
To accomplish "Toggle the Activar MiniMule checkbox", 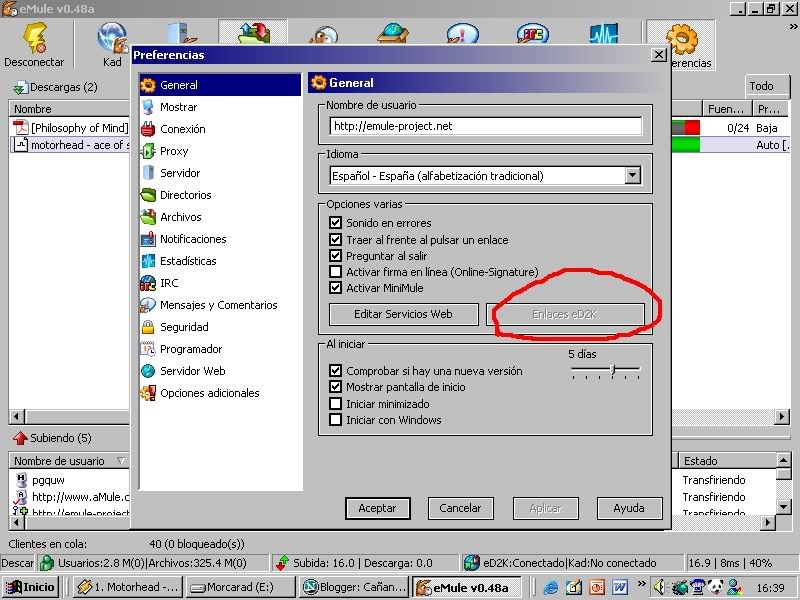I will click(x=335, y=288).
